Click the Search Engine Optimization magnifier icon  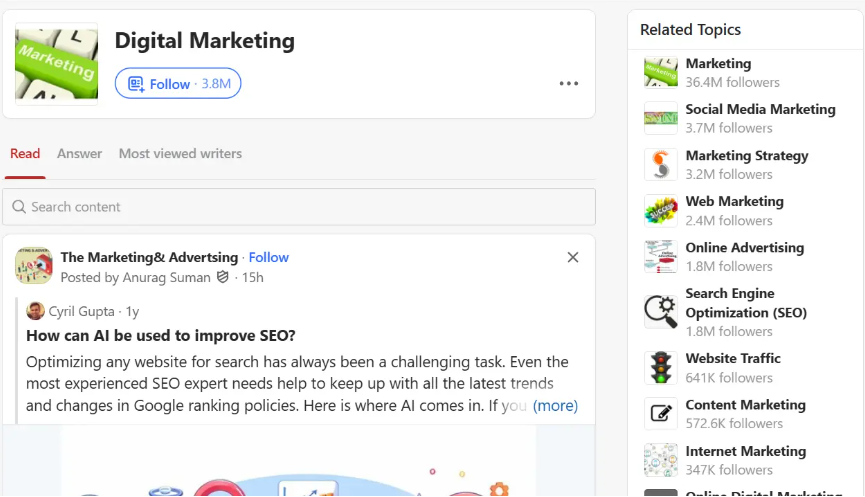(661, 312)
